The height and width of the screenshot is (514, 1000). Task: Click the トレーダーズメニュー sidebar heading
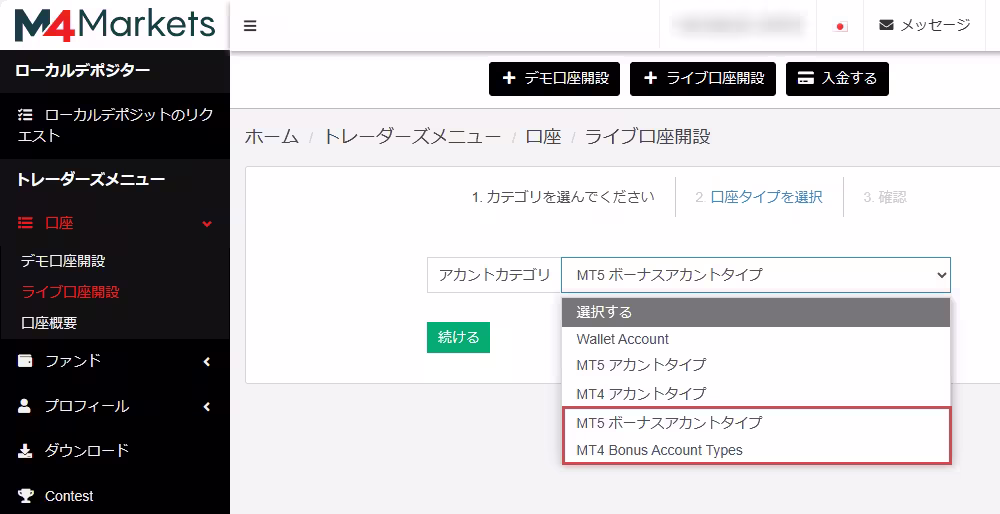pyautogui.click(x=91, y=179)
